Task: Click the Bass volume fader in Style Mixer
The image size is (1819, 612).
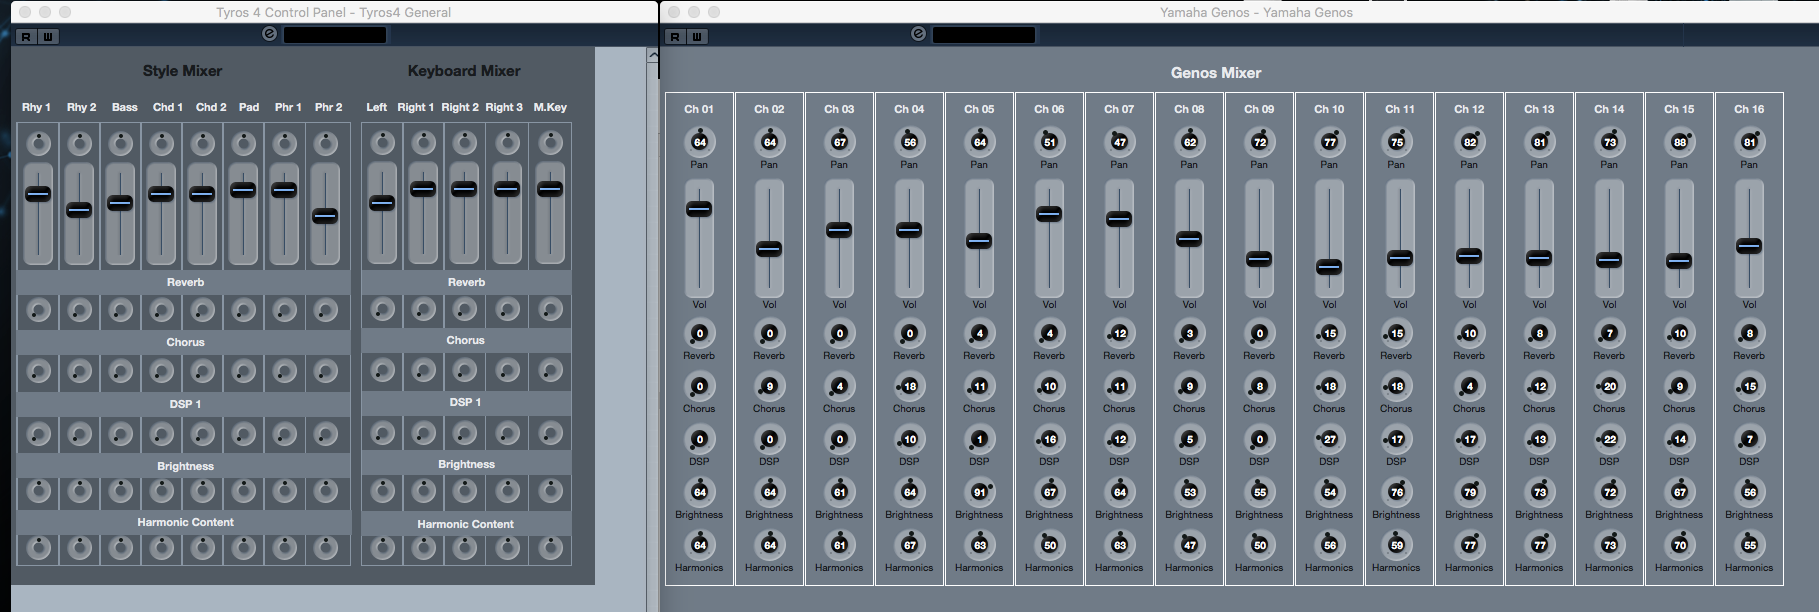Action: click(x=120, y=203)
